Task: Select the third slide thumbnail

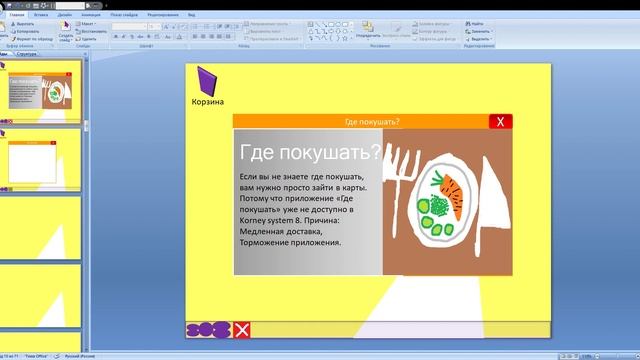Action: pos(40,228)
